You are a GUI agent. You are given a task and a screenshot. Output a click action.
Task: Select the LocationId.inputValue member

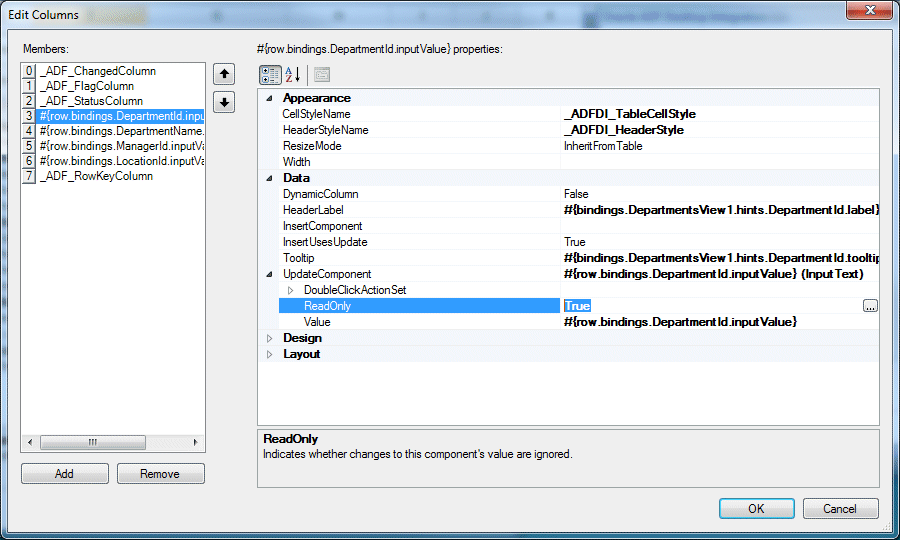coord(121,161)
